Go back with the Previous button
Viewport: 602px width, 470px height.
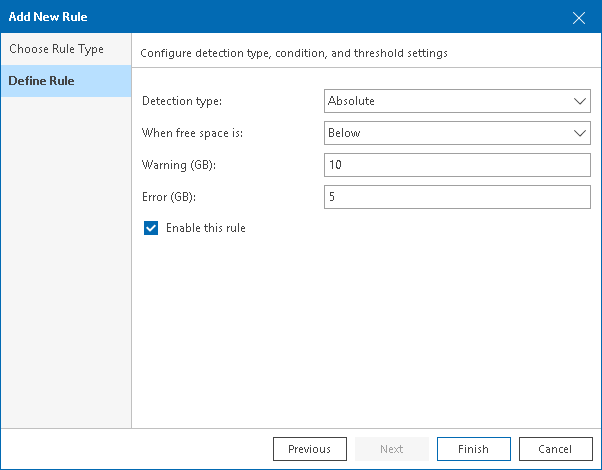[x=309, y=449]
